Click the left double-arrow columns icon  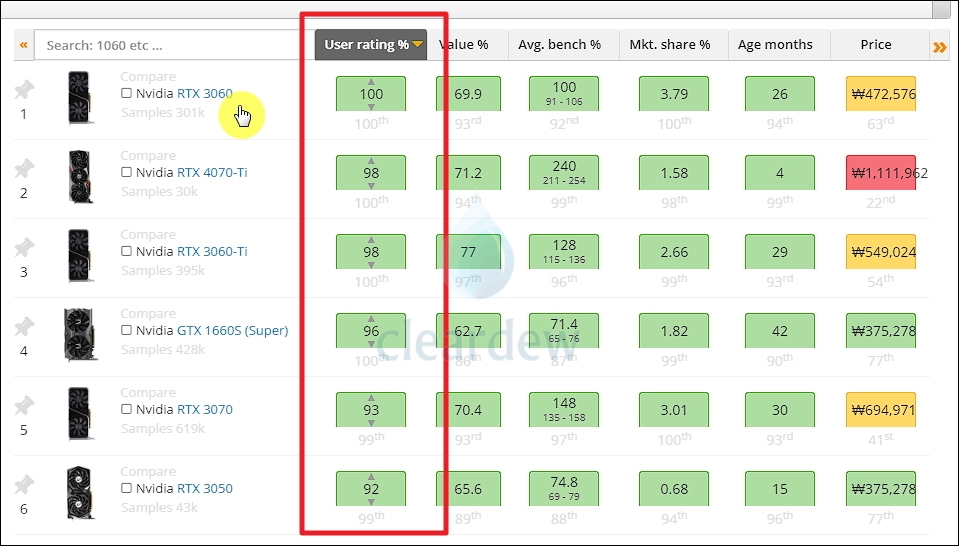click(x=24, y=45)
